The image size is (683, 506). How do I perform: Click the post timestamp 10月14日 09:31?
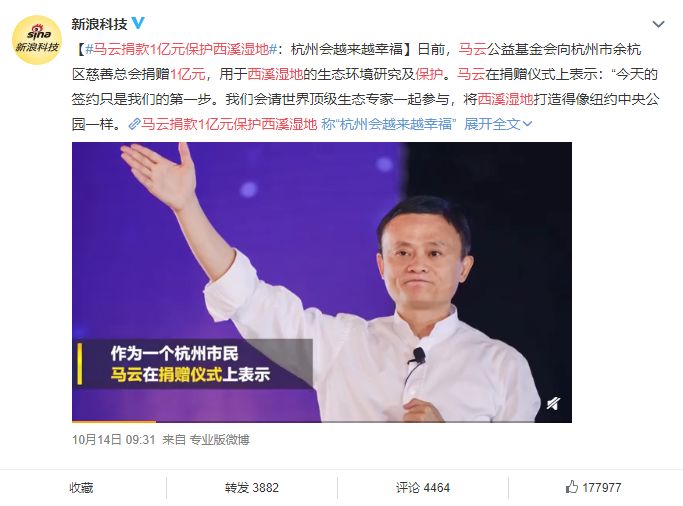tap(114, 440)
